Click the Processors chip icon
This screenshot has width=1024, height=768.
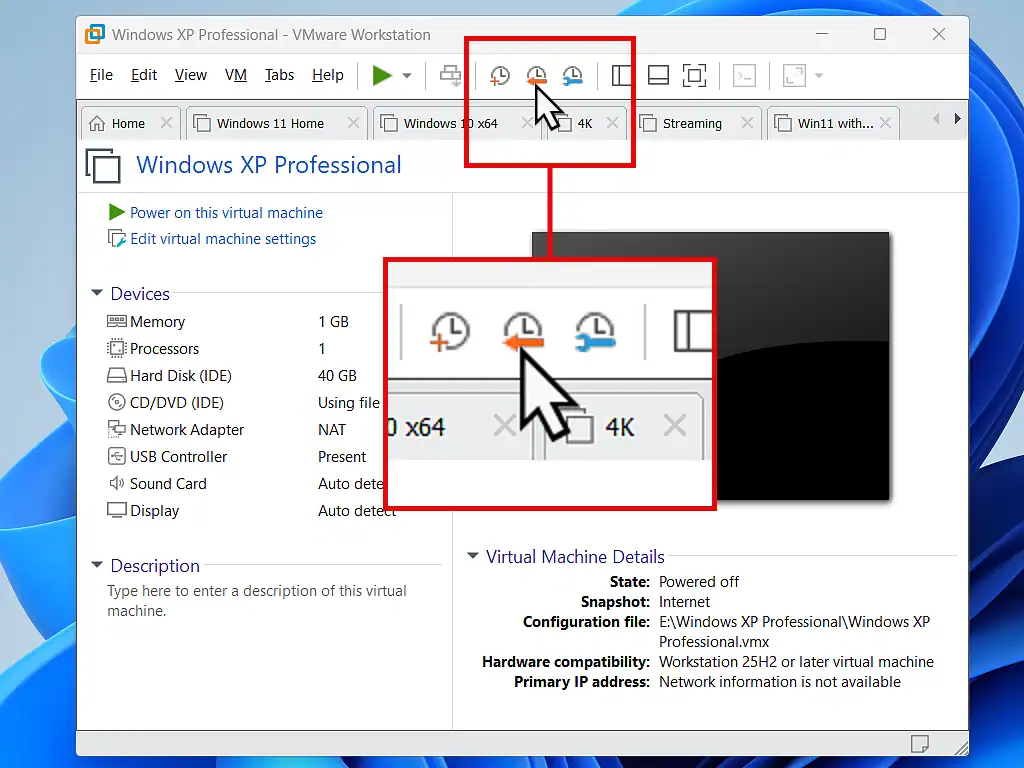pyautogui.click(x=116, y=348)
